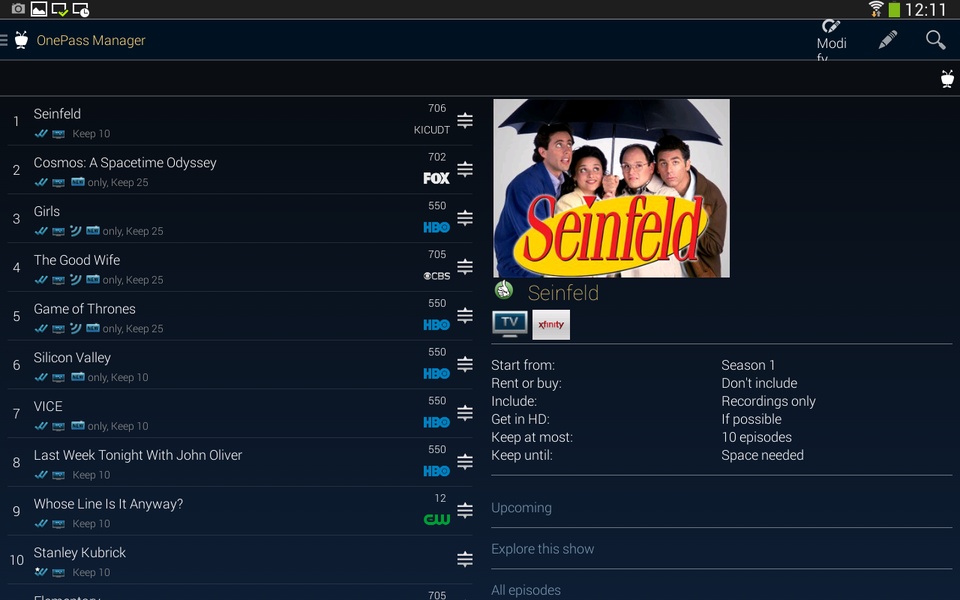Select the Stanley Kubrick entry
The width and height of the screenshot is (960, 600).
[x=240, y=560]
